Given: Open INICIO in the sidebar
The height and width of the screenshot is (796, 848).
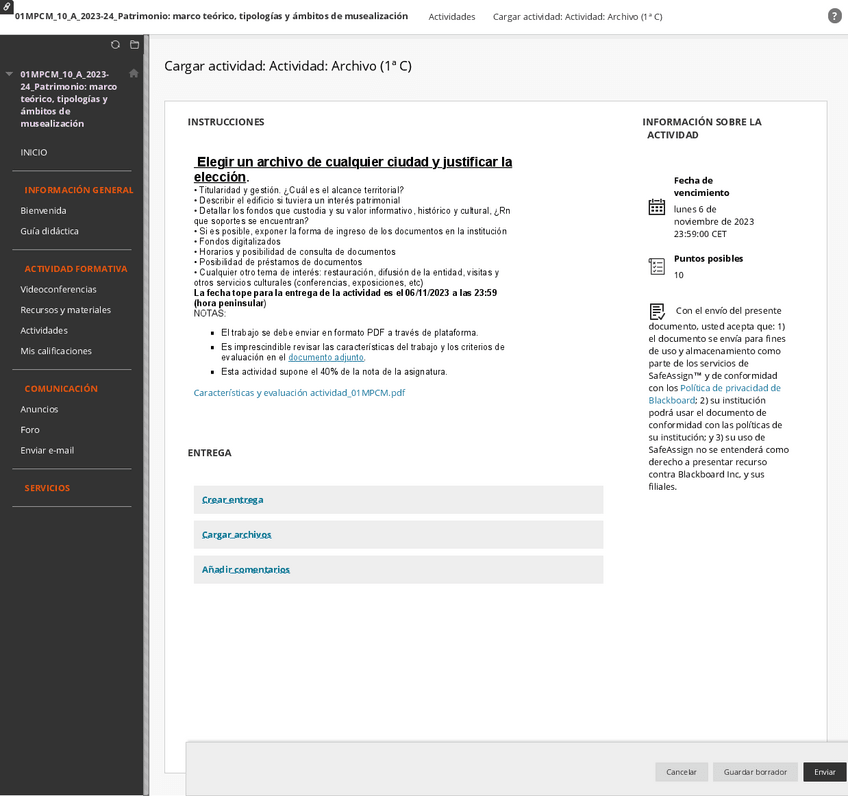Looking at the screenshot, I should [34, 152].
